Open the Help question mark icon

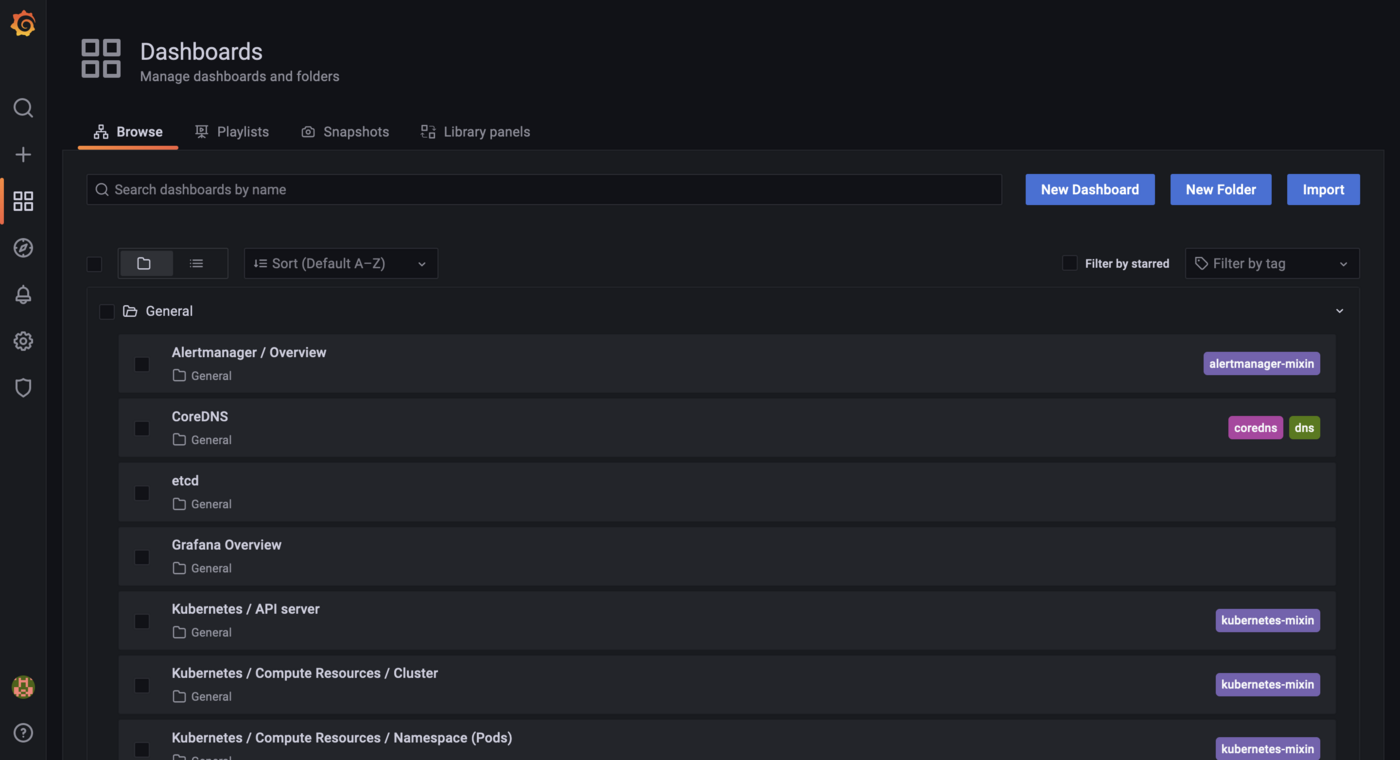(x=23, y=732)
